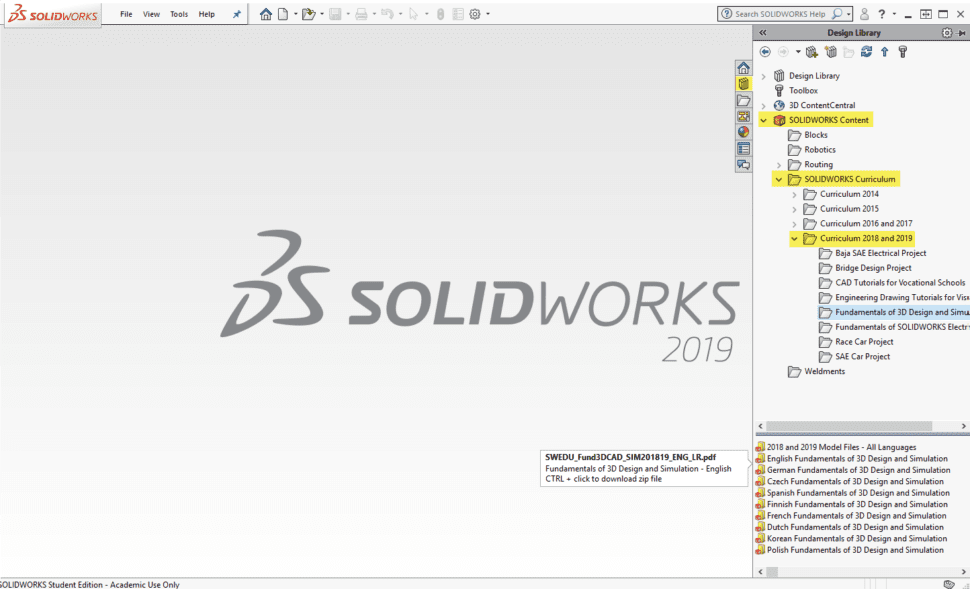Expand the Curriculum 2016 and 2017 folder
The height and width of the screenshot is (589, 970).
[x=794, y=225]
